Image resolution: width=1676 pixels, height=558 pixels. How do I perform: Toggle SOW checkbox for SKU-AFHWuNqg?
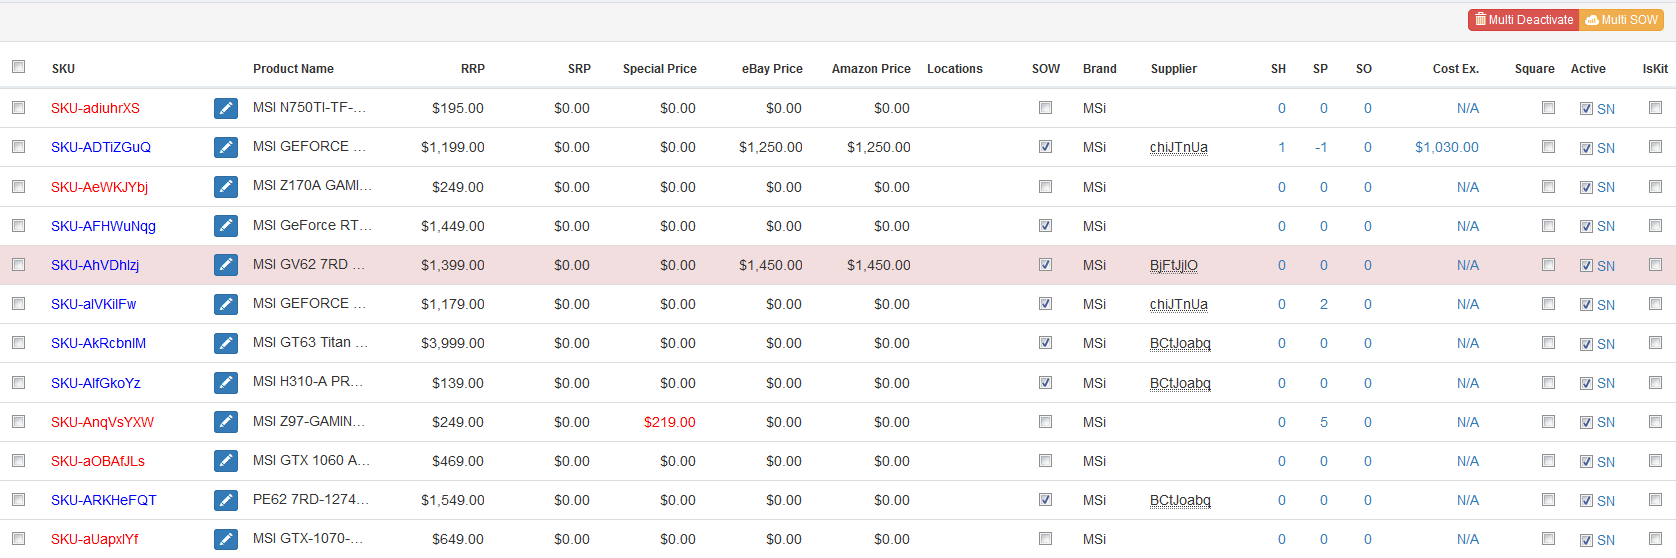tap(1045, 226)
